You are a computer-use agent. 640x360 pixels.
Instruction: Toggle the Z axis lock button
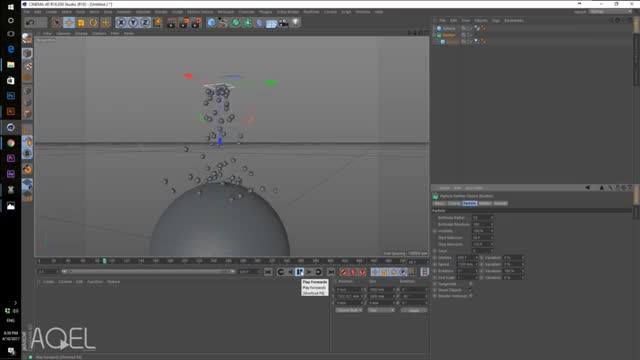[x=145, y=22]
